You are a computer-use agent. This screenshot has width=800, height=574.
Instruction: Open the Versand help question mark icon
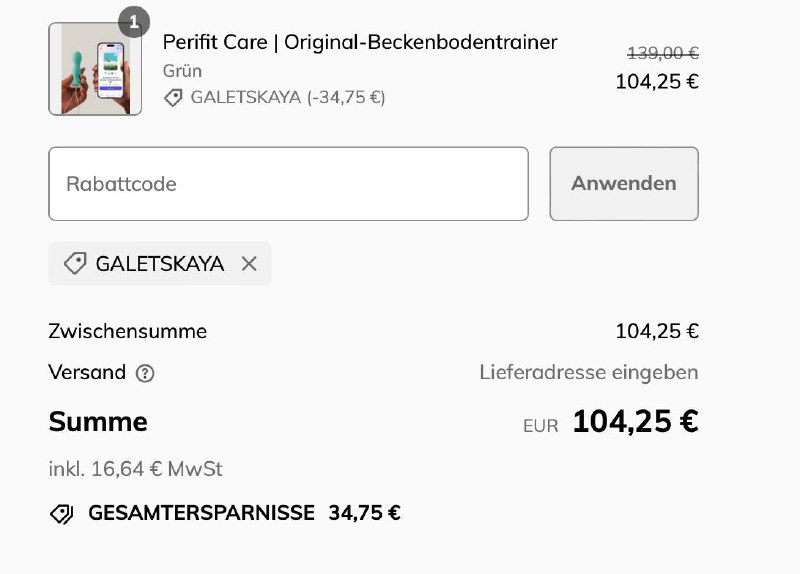(x=145, y=373)
